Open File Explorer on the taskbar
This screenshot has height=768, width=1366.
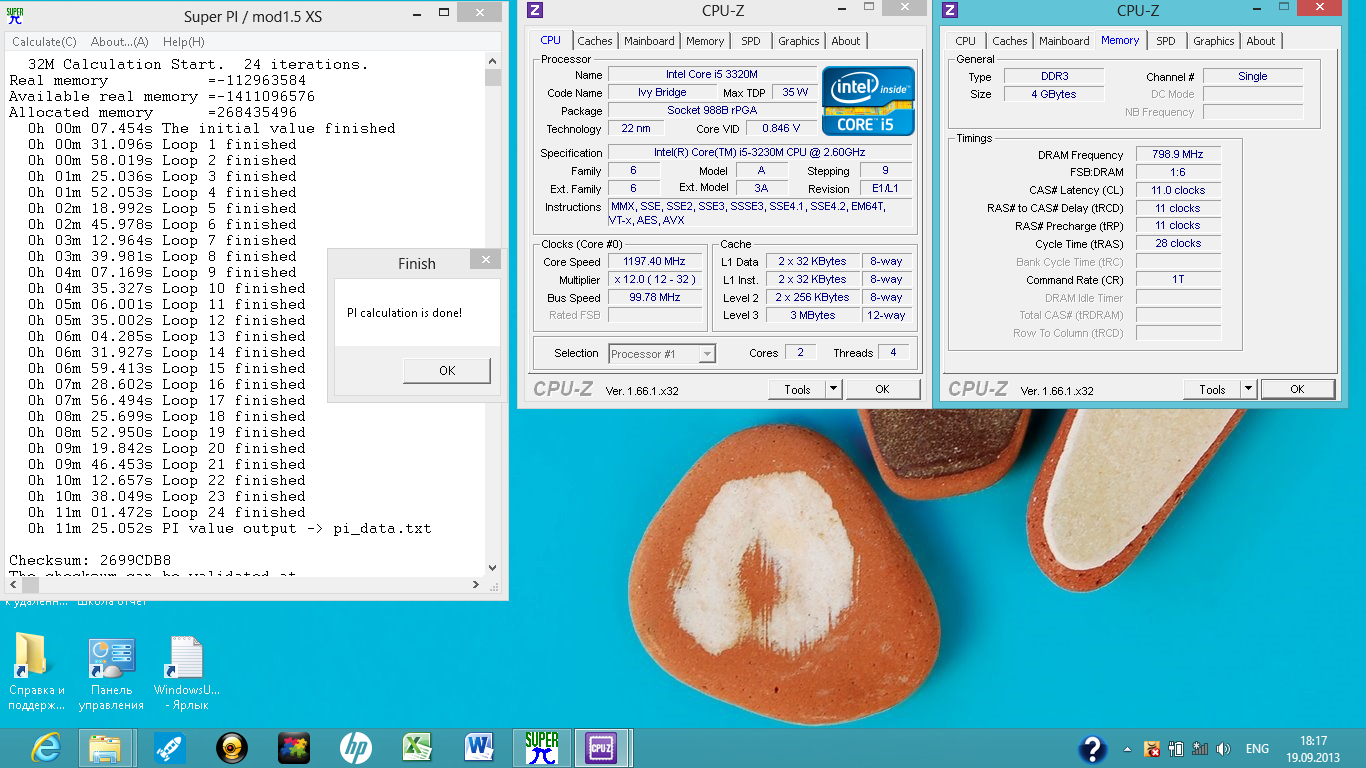(105, 748)
